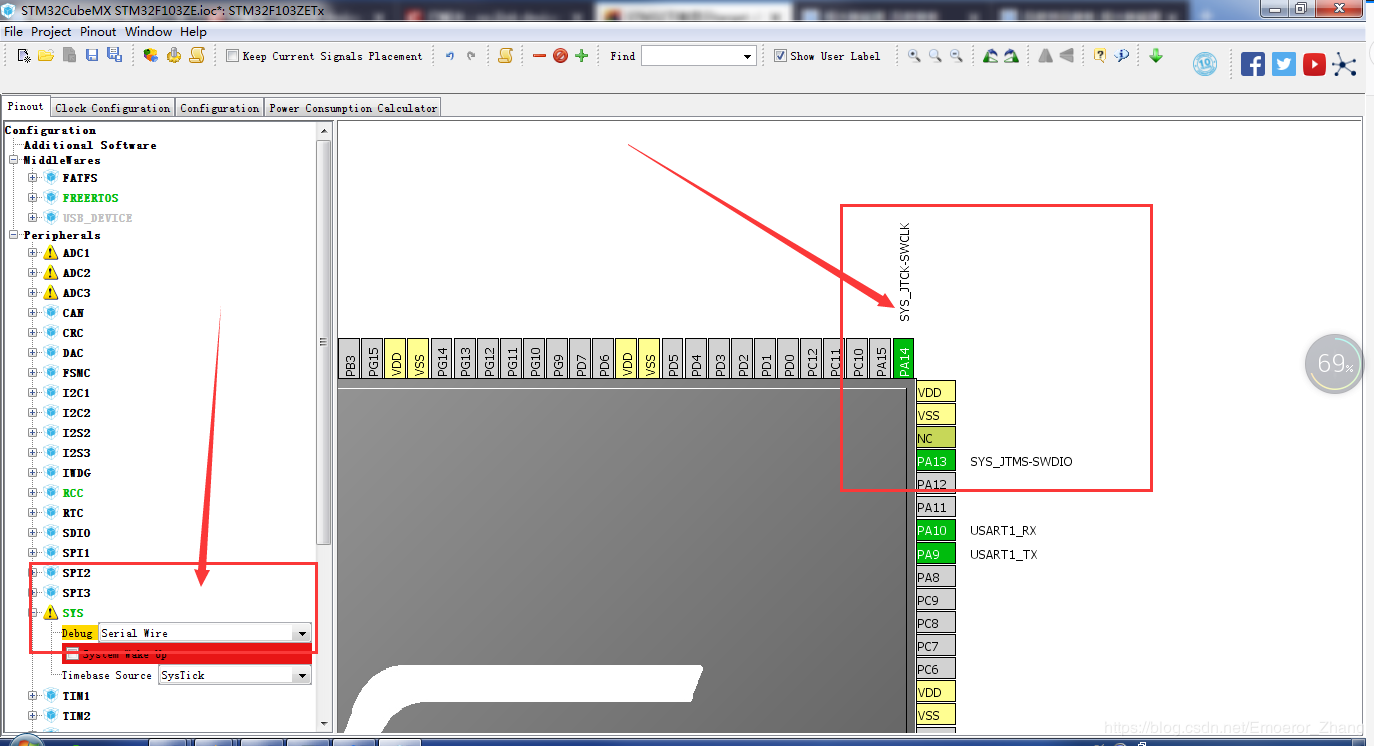Open the ST YouTube channel icon
Viewport: 1374px width, 746px height.
tap(1315, 65)
